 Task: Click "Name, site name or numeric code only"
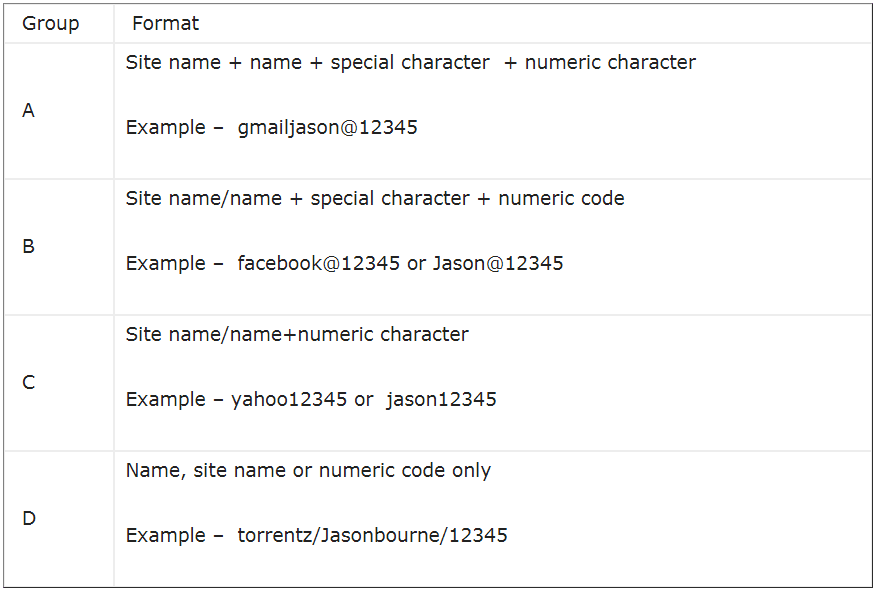pyautogui.click(x=308, y=470)
